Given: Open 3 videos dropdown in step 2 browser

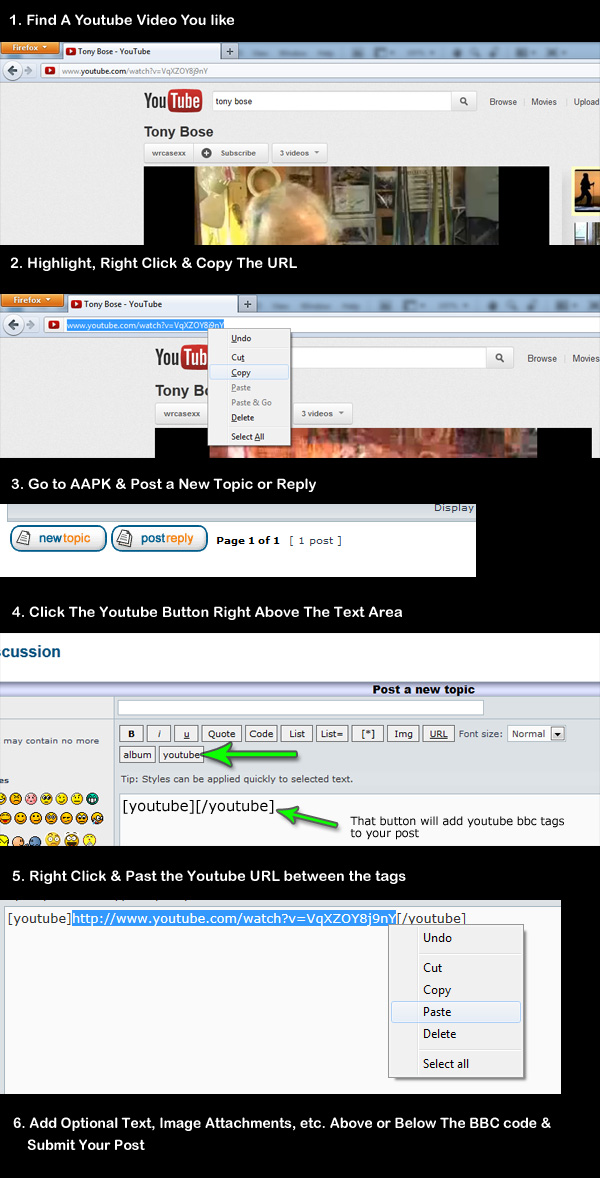Looking at the screenshot, I should (322, 413).
